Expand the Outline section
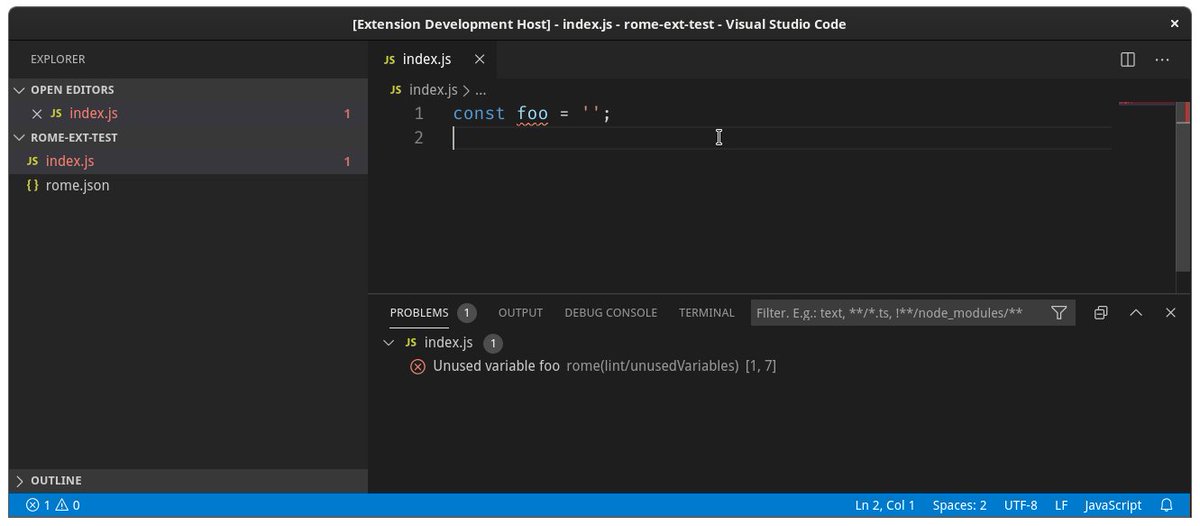Image resolution: width=1200 pixels, height=526 pixels. click(x=188, y=480)
